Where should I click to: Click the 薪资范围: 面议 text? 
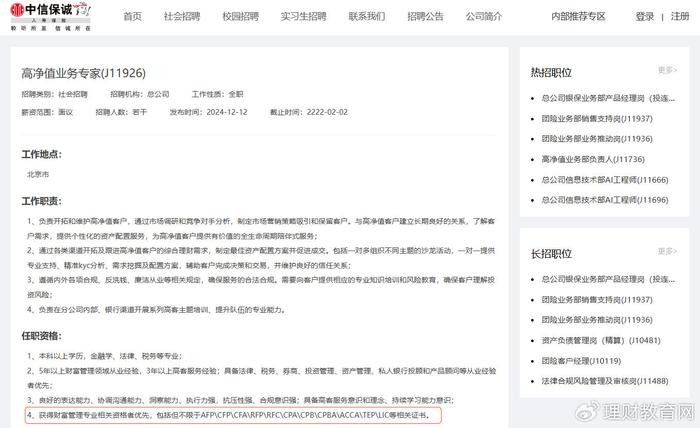(x=47, y=112)
